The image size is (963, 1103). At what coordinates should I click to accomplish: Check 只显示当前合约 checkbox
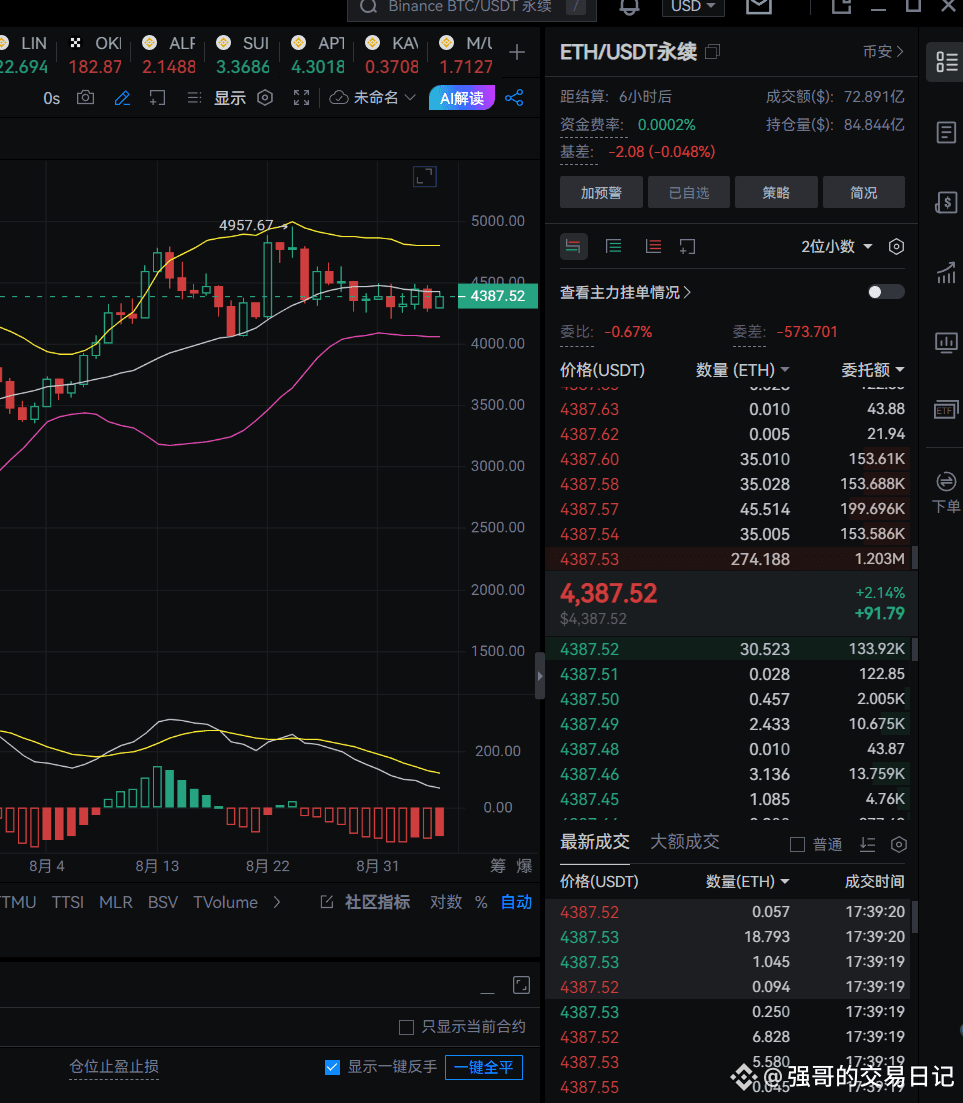pos(407,1027)
